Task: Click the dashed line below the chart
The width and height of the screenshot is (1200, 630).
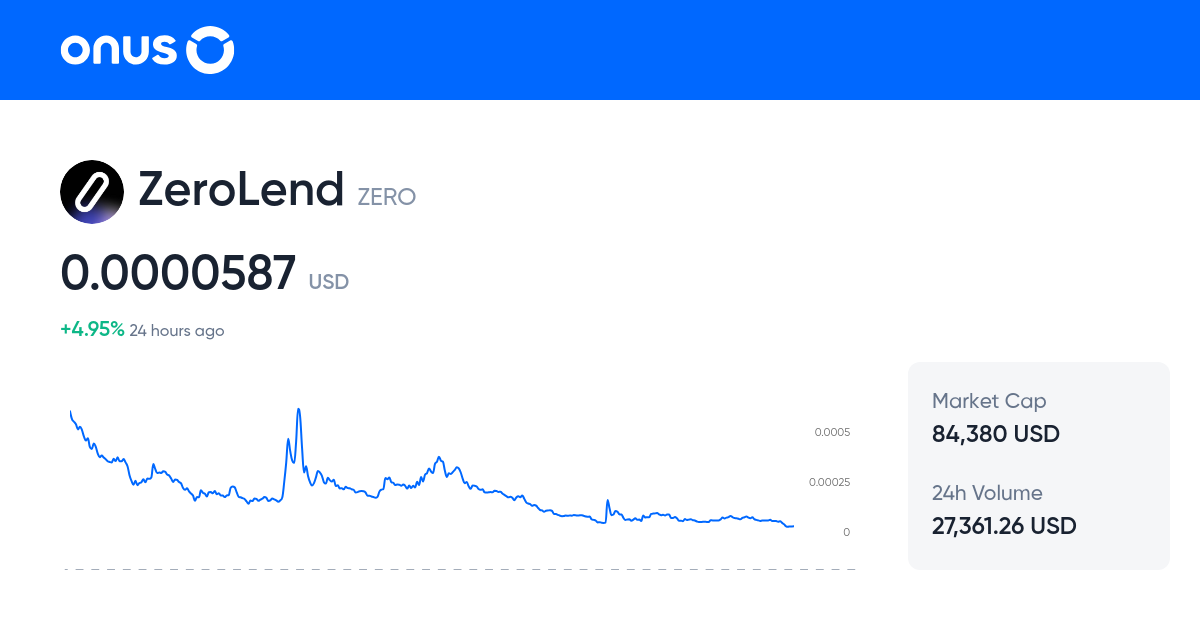Action: click(460, 570)
